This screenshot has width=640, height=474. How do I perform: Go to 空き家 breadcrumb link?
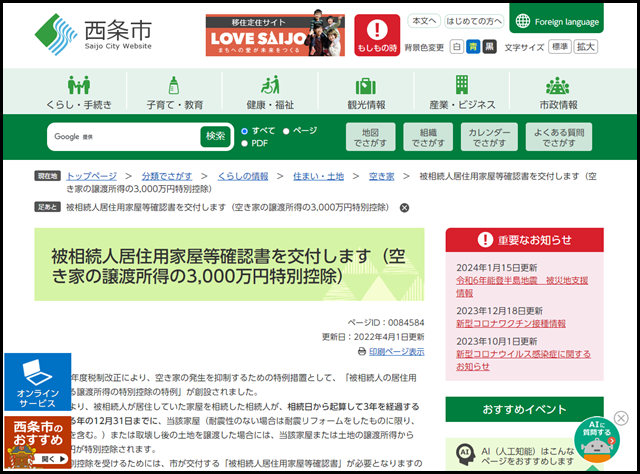coord(382,176)
